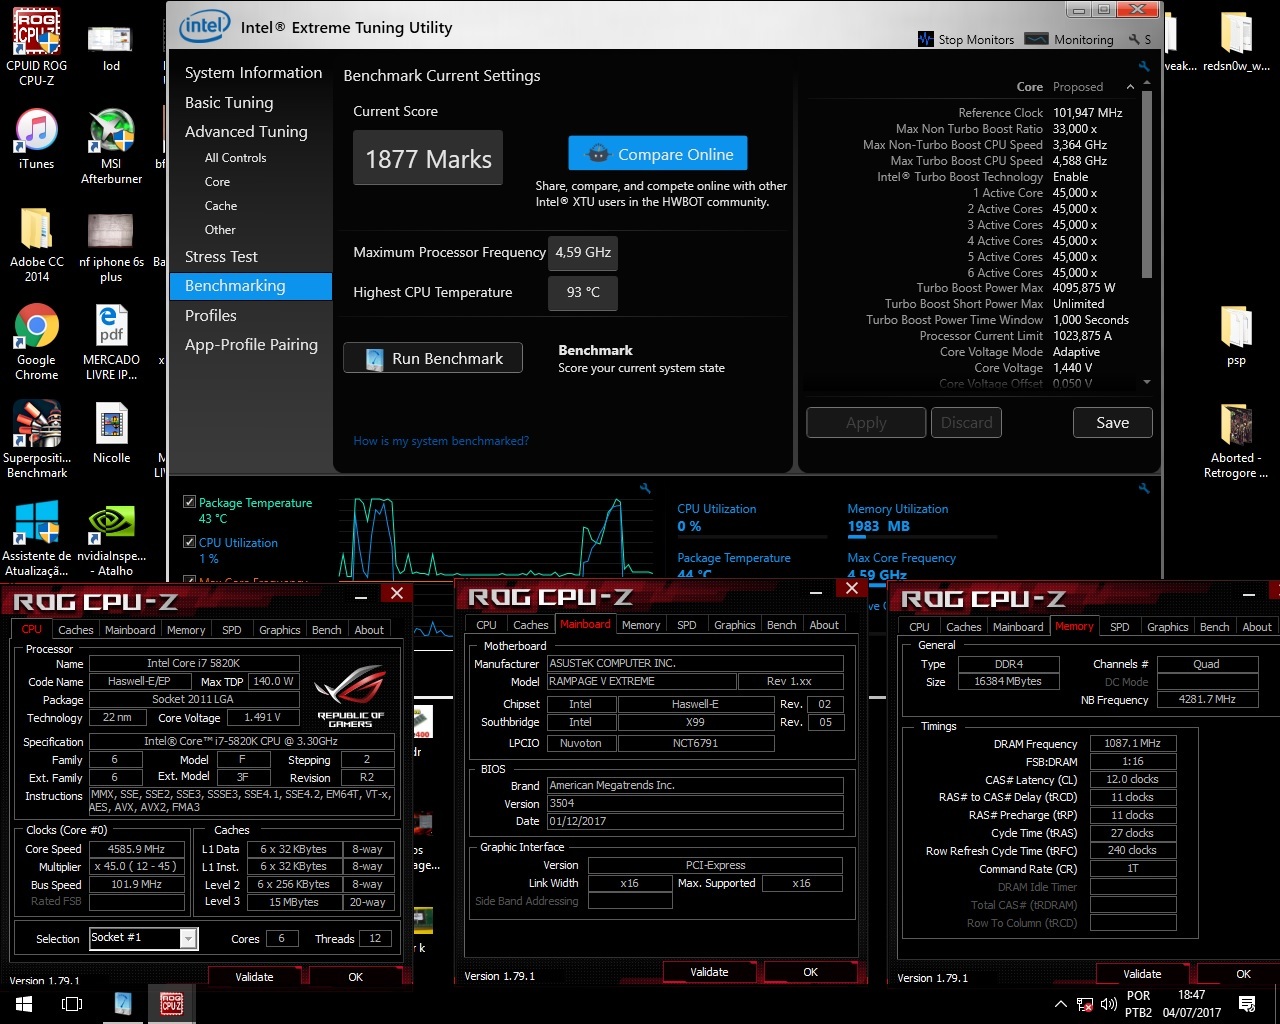The width and height of the screenshot is (1280, 1024).
Task: Collapse the Core Proposed section chevron
Action: click(x=1130, y=87)
